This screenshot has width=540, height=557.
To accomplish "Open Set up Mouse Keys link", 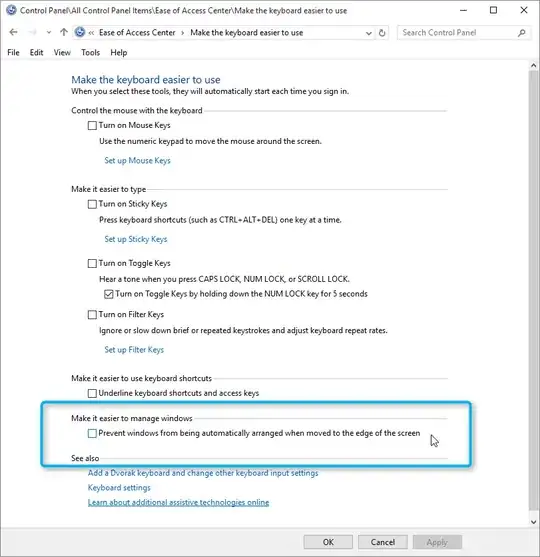I will point(137,161).
